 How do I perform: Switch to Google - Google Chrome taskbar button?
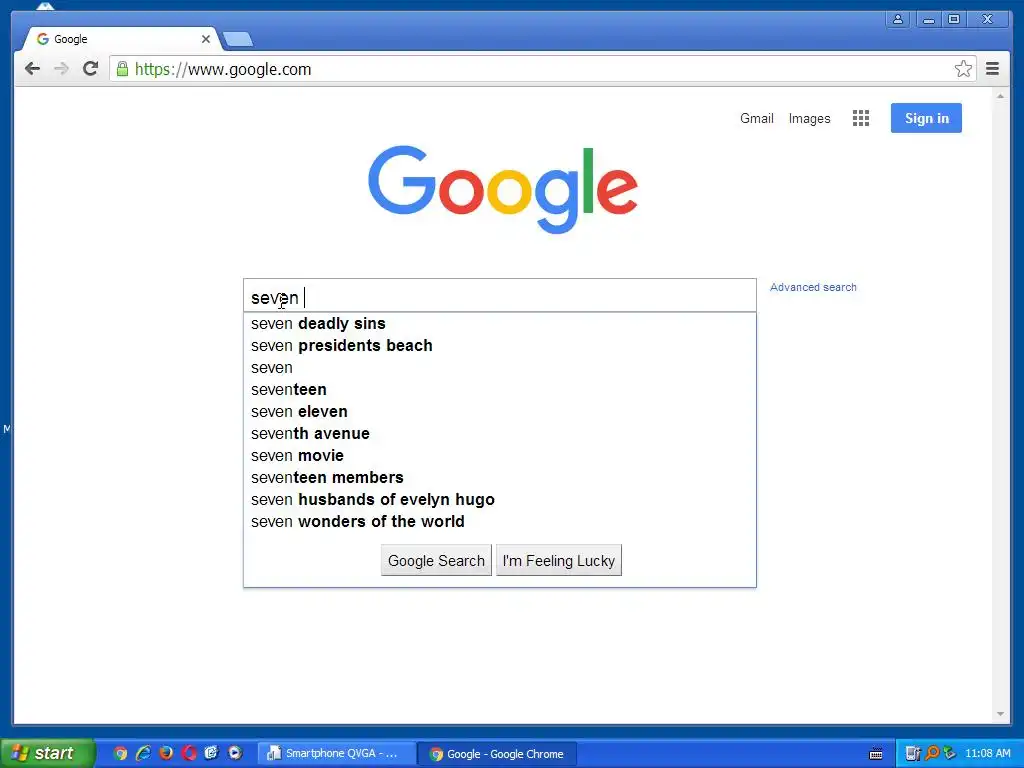click(496, 754)
